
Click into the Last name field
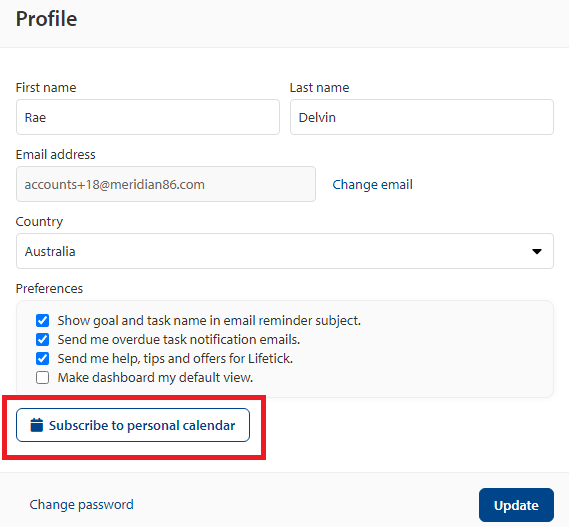click(422, 117)
